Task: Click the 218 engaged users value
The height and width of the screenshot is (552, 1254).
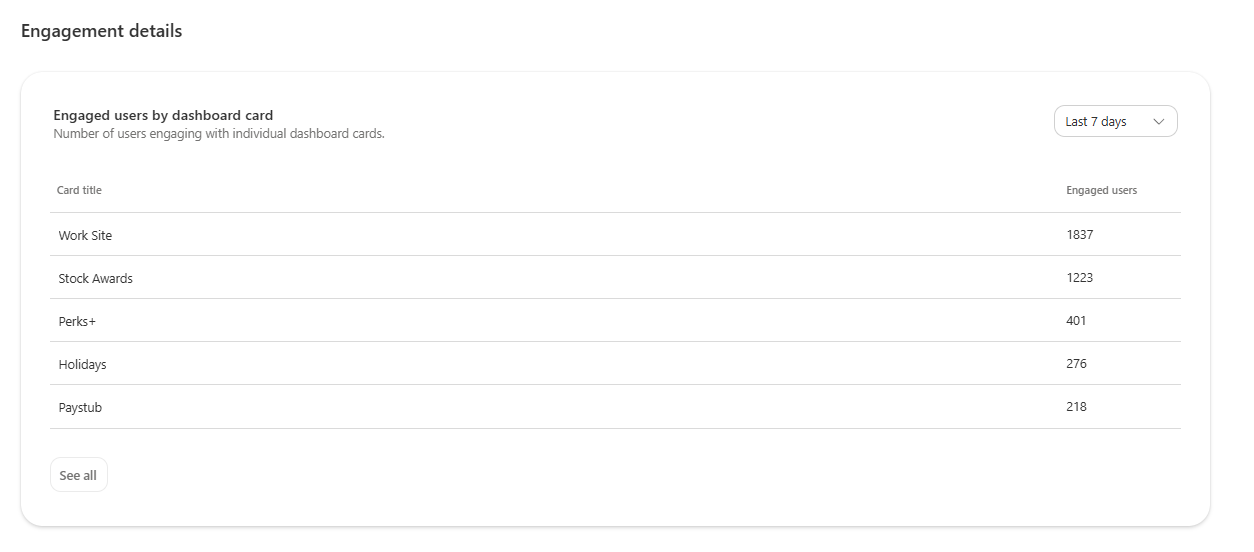Action: [x=1076, y=407]
